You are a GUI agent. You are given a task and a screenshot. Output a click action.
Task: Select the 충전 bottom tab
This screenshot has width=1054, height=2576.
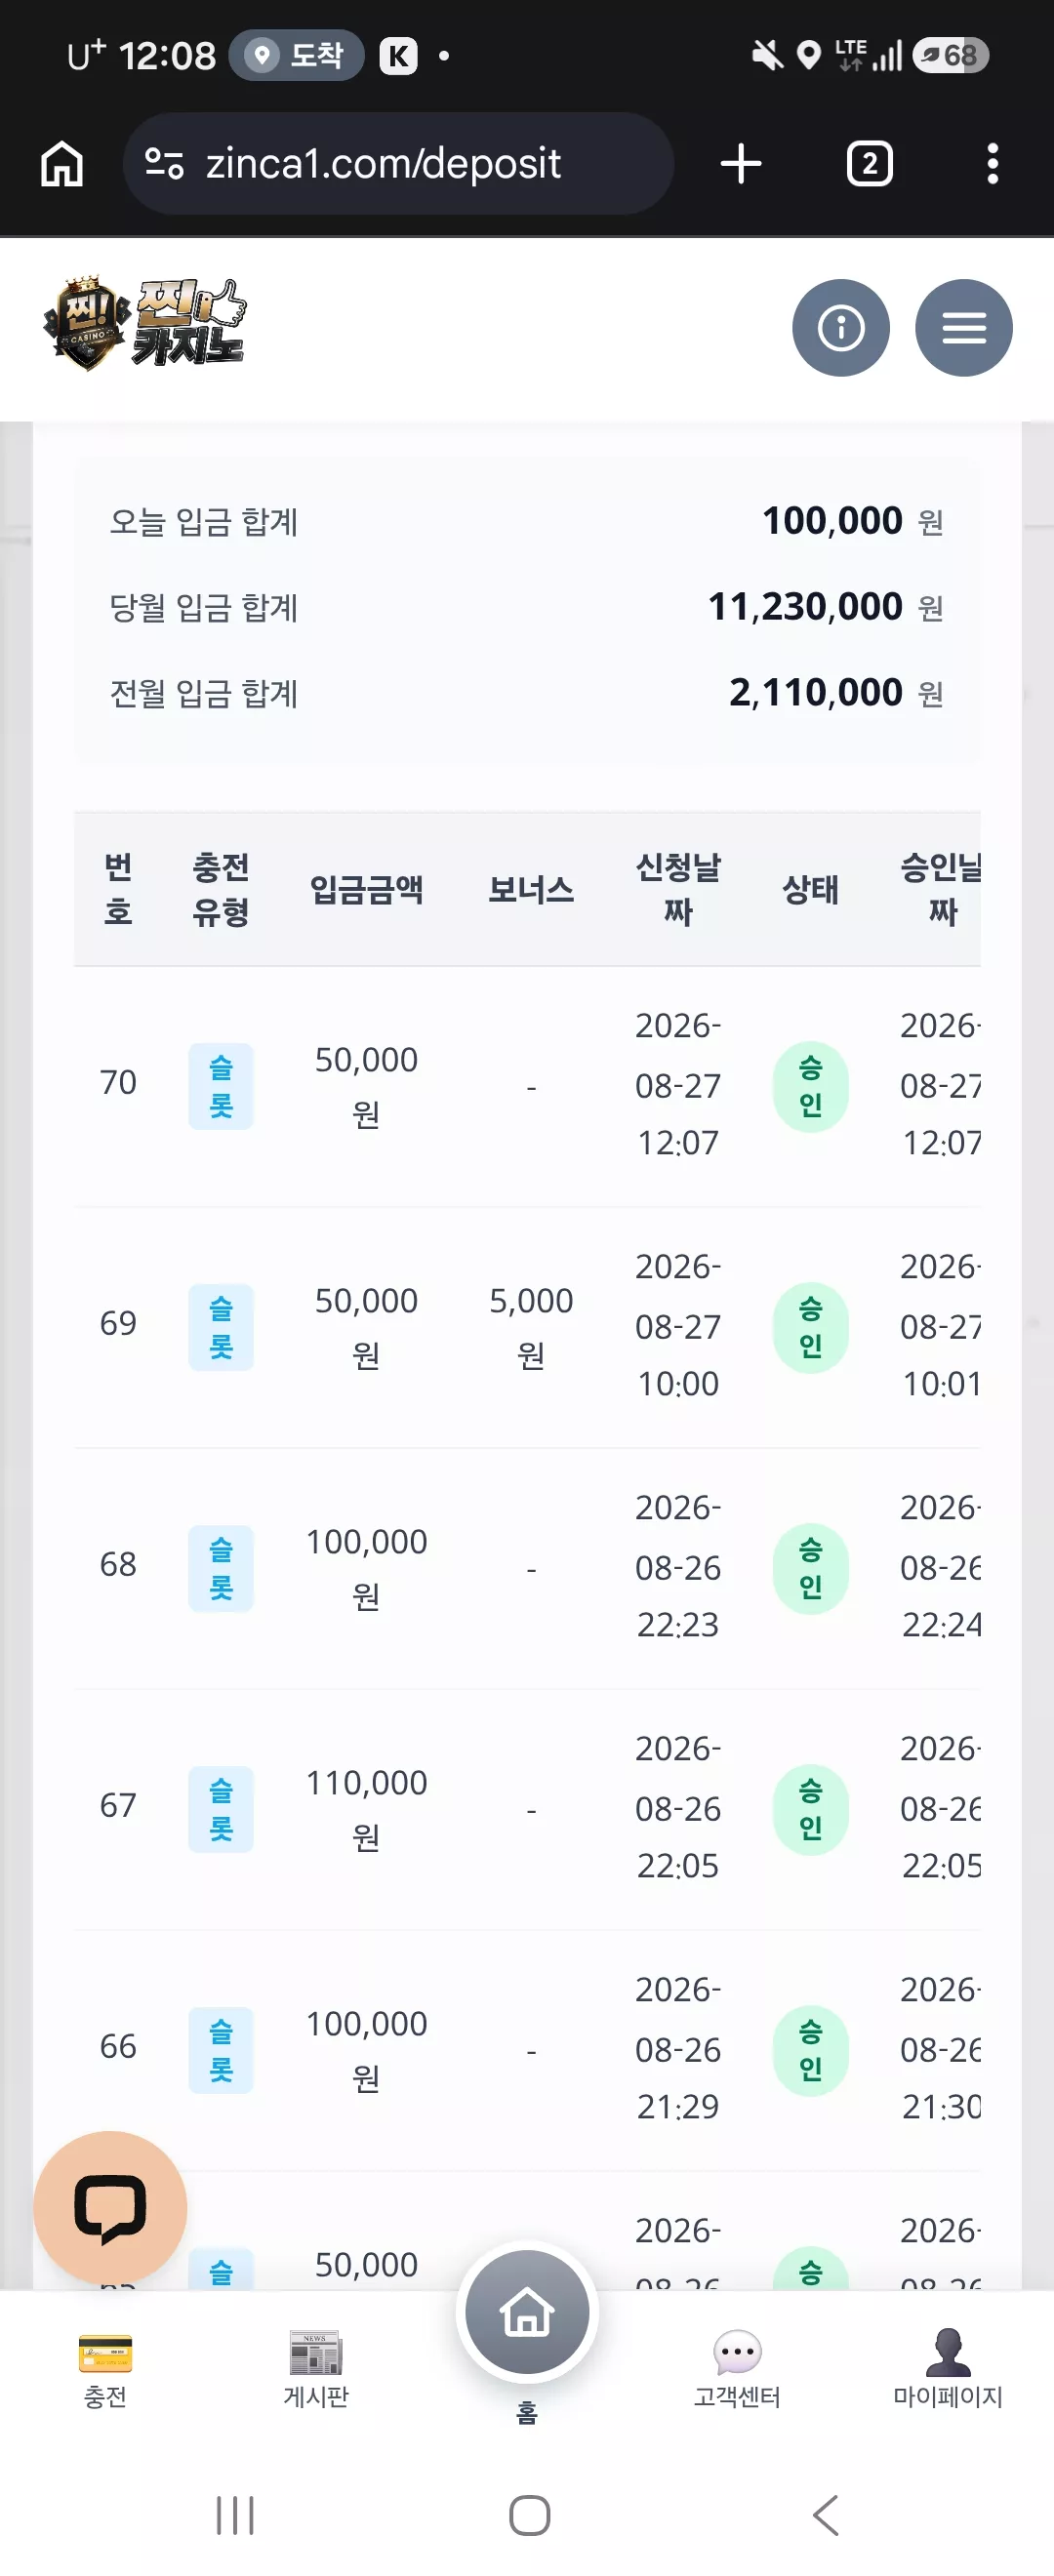(105, 2368)
